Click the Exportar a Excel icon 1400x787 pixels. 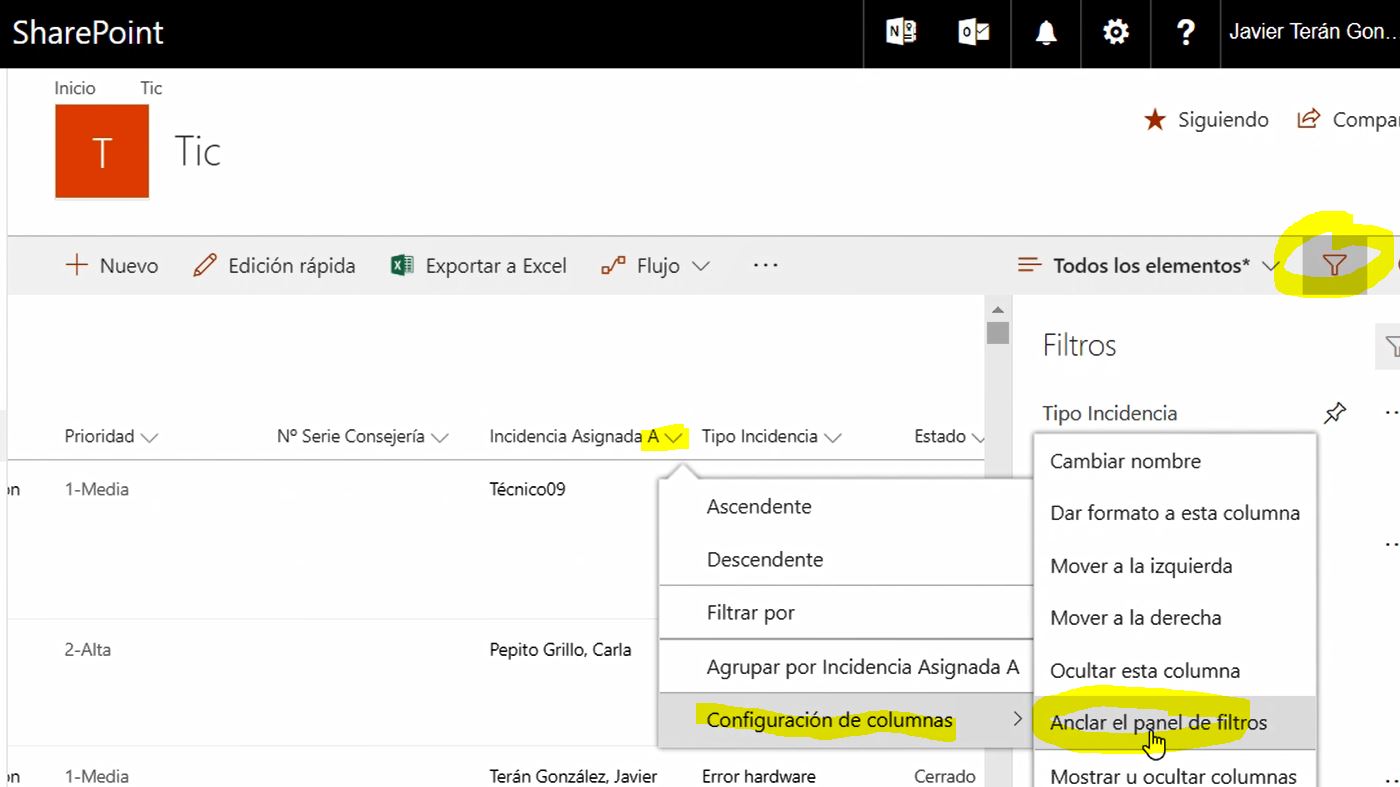(x=401, y=264)
